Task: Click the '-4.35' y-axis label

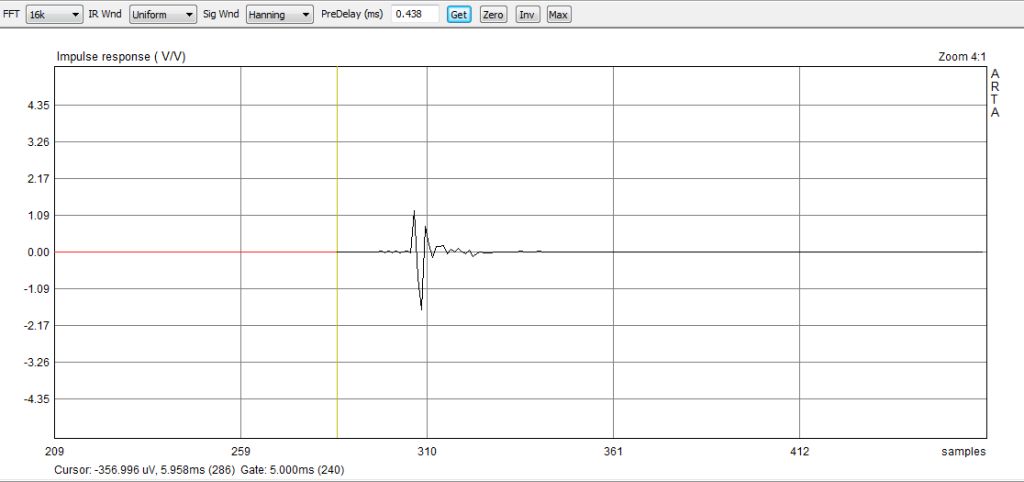Action: tap(37, 399)
